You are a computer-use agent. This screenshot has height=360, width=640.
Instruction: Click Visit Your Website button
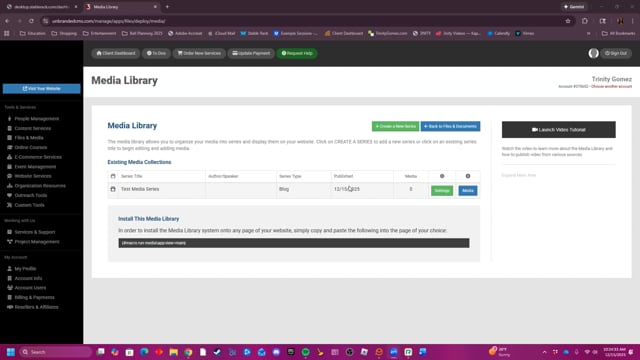[x=42, y=89]
